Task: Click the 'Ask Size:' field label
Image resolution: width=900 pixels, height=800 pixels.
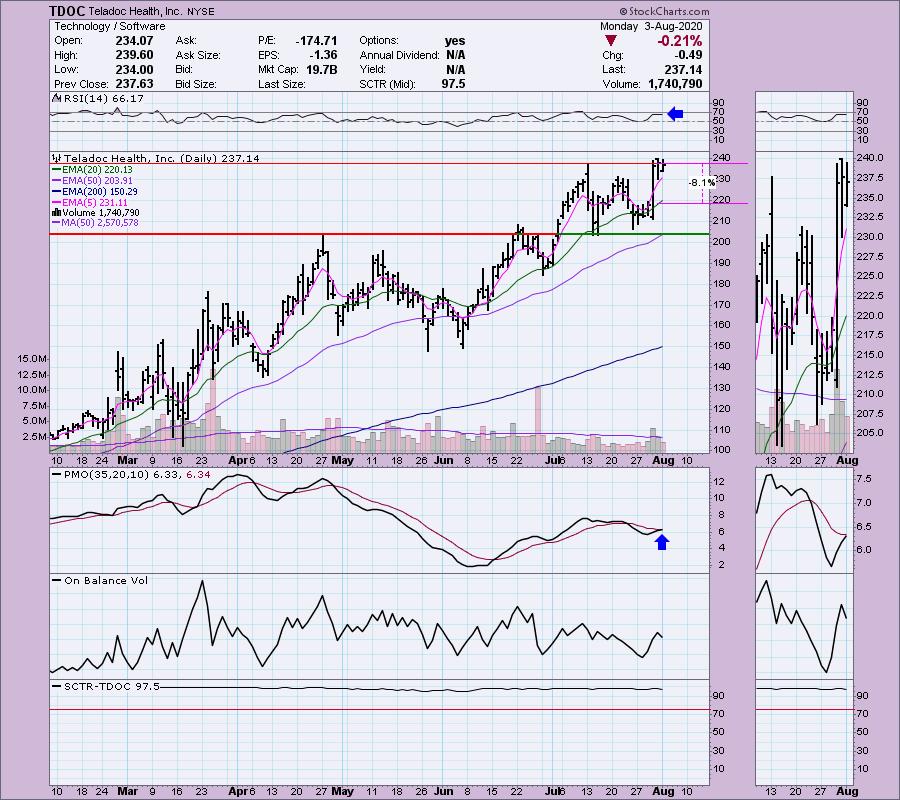Action: [x=198, y=55]
